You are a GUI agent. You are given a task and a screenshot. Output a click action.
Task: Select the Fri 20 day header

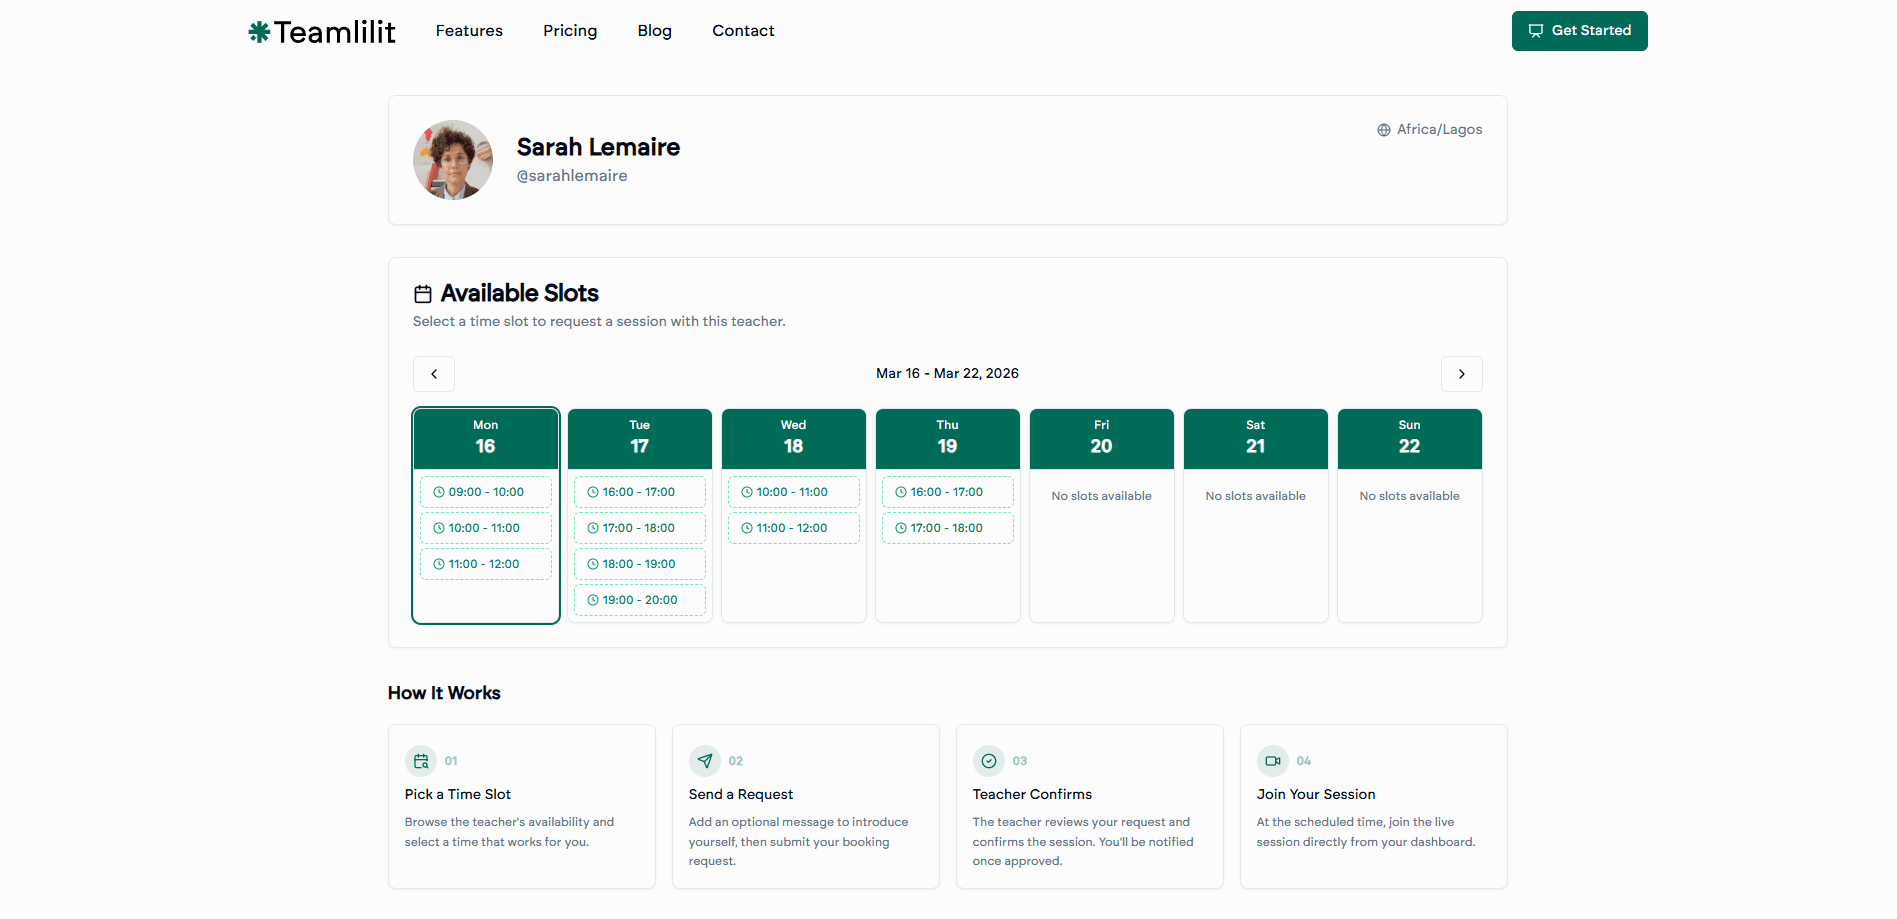click(x=1101, y=438)
